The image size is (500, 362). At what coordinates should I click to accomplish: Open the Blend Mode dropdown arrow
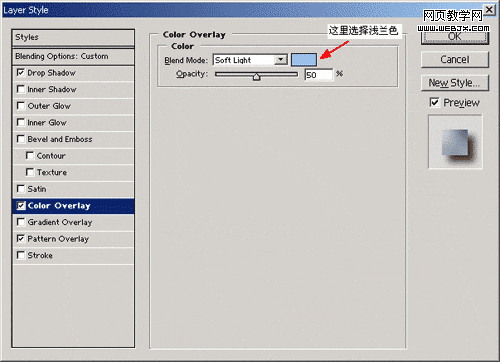pos(281,60)
